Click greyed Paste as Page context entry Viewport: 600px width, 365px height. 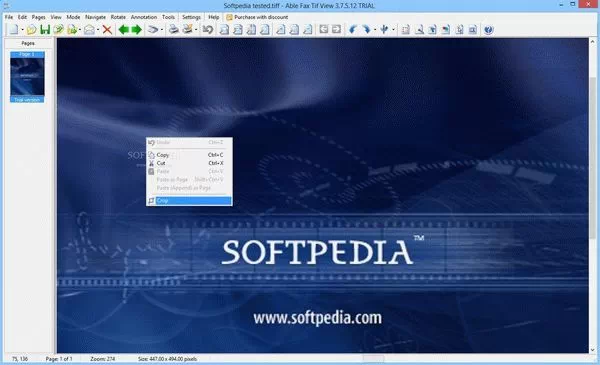pos(189,179)
